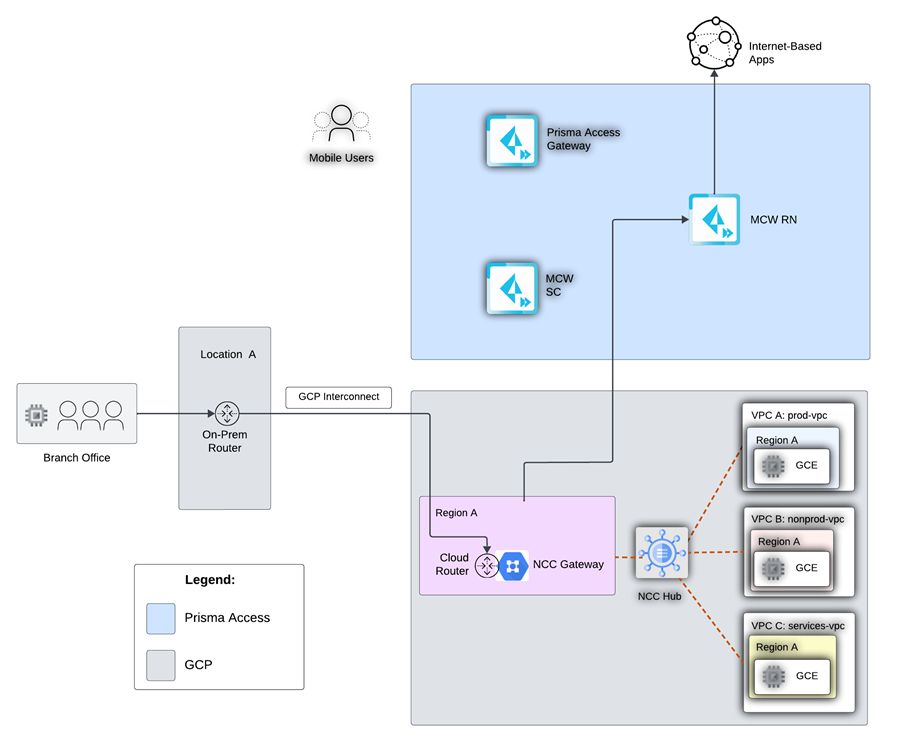Click the Prisma Access legend swatch
900x742 pixels.
tap(161, 619)
